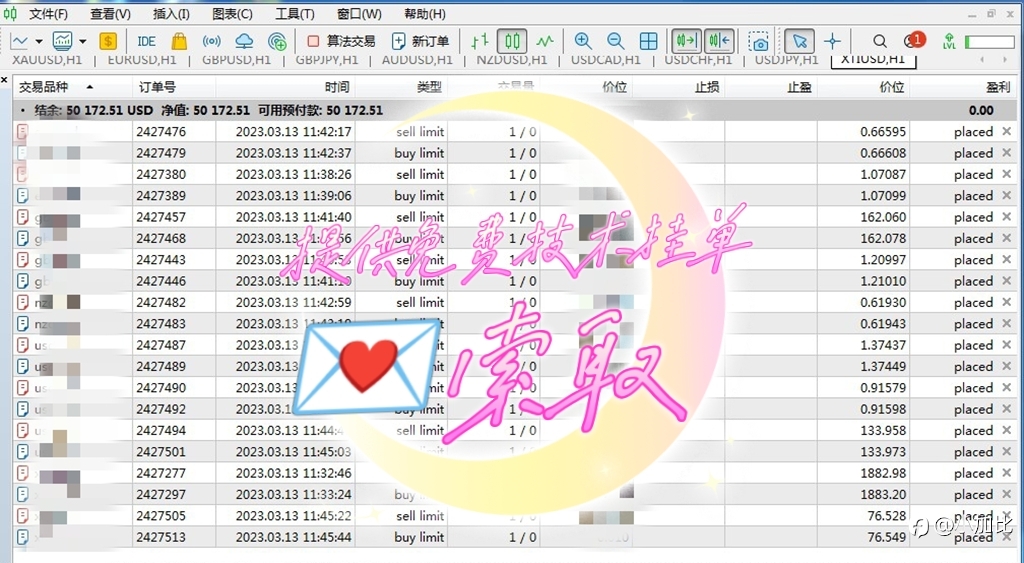
Task: Open the IDE MetaEditor button
Action: 146,41
